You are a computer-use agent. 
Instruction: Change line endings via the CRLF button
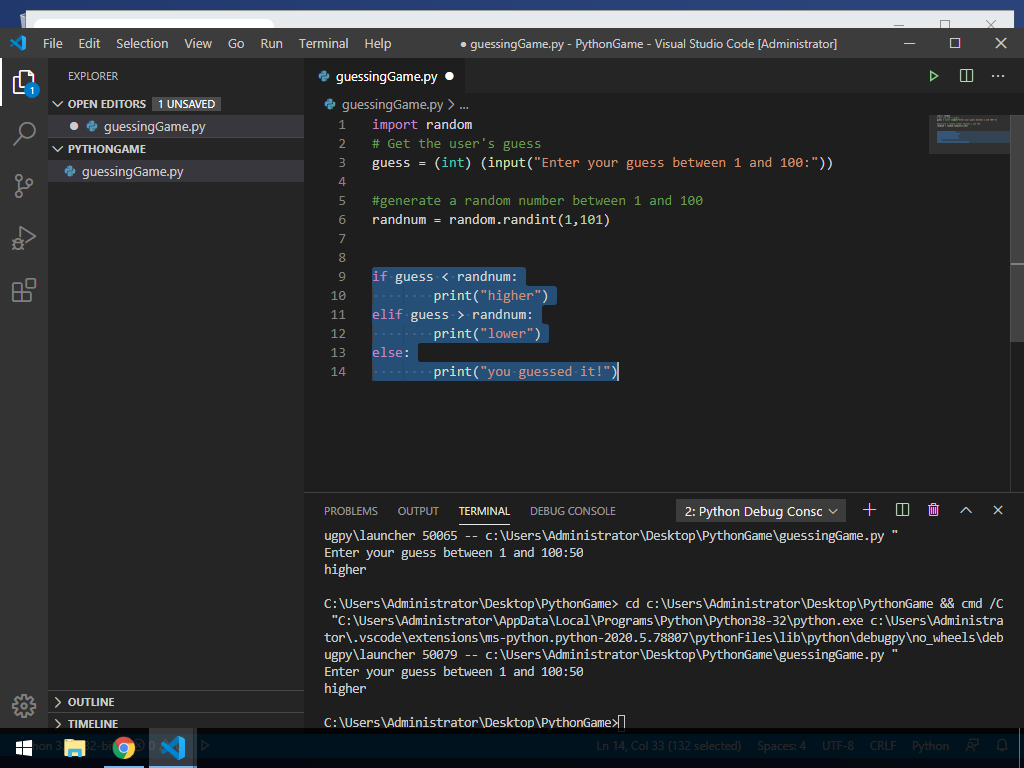click(882, 745)
